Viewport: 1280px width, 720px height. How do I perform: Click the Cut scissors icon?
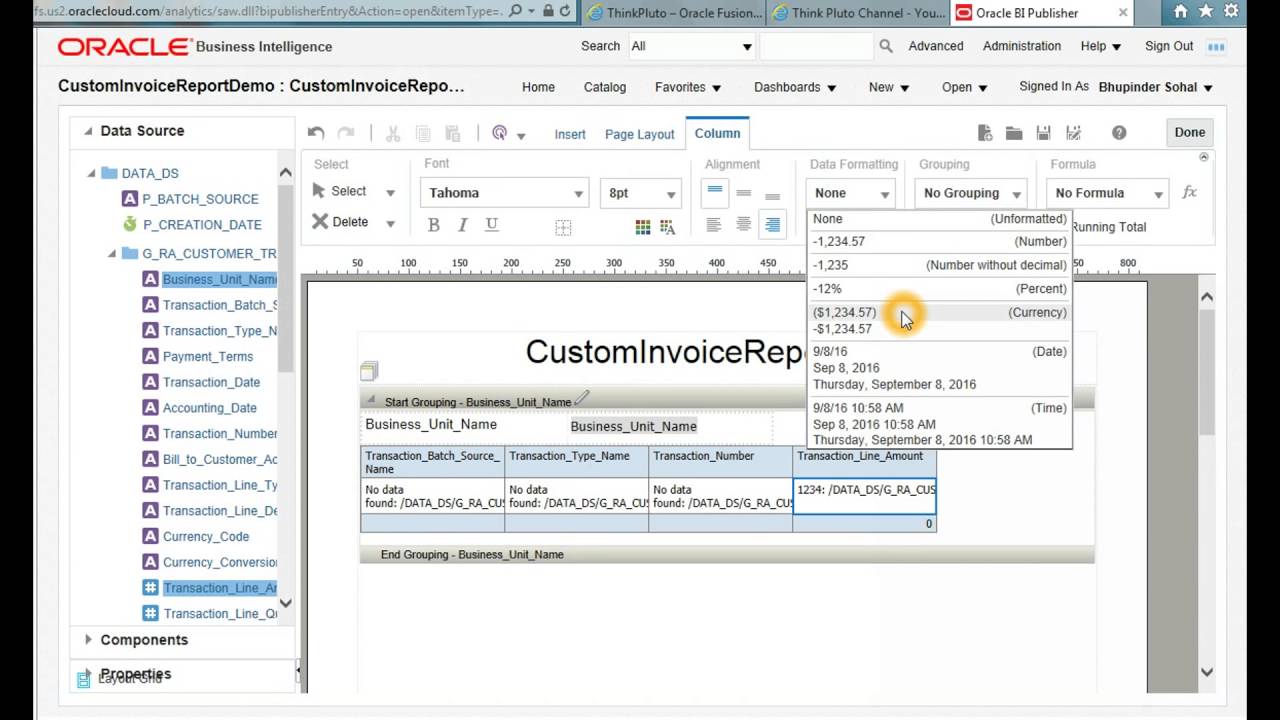[393, 133]
